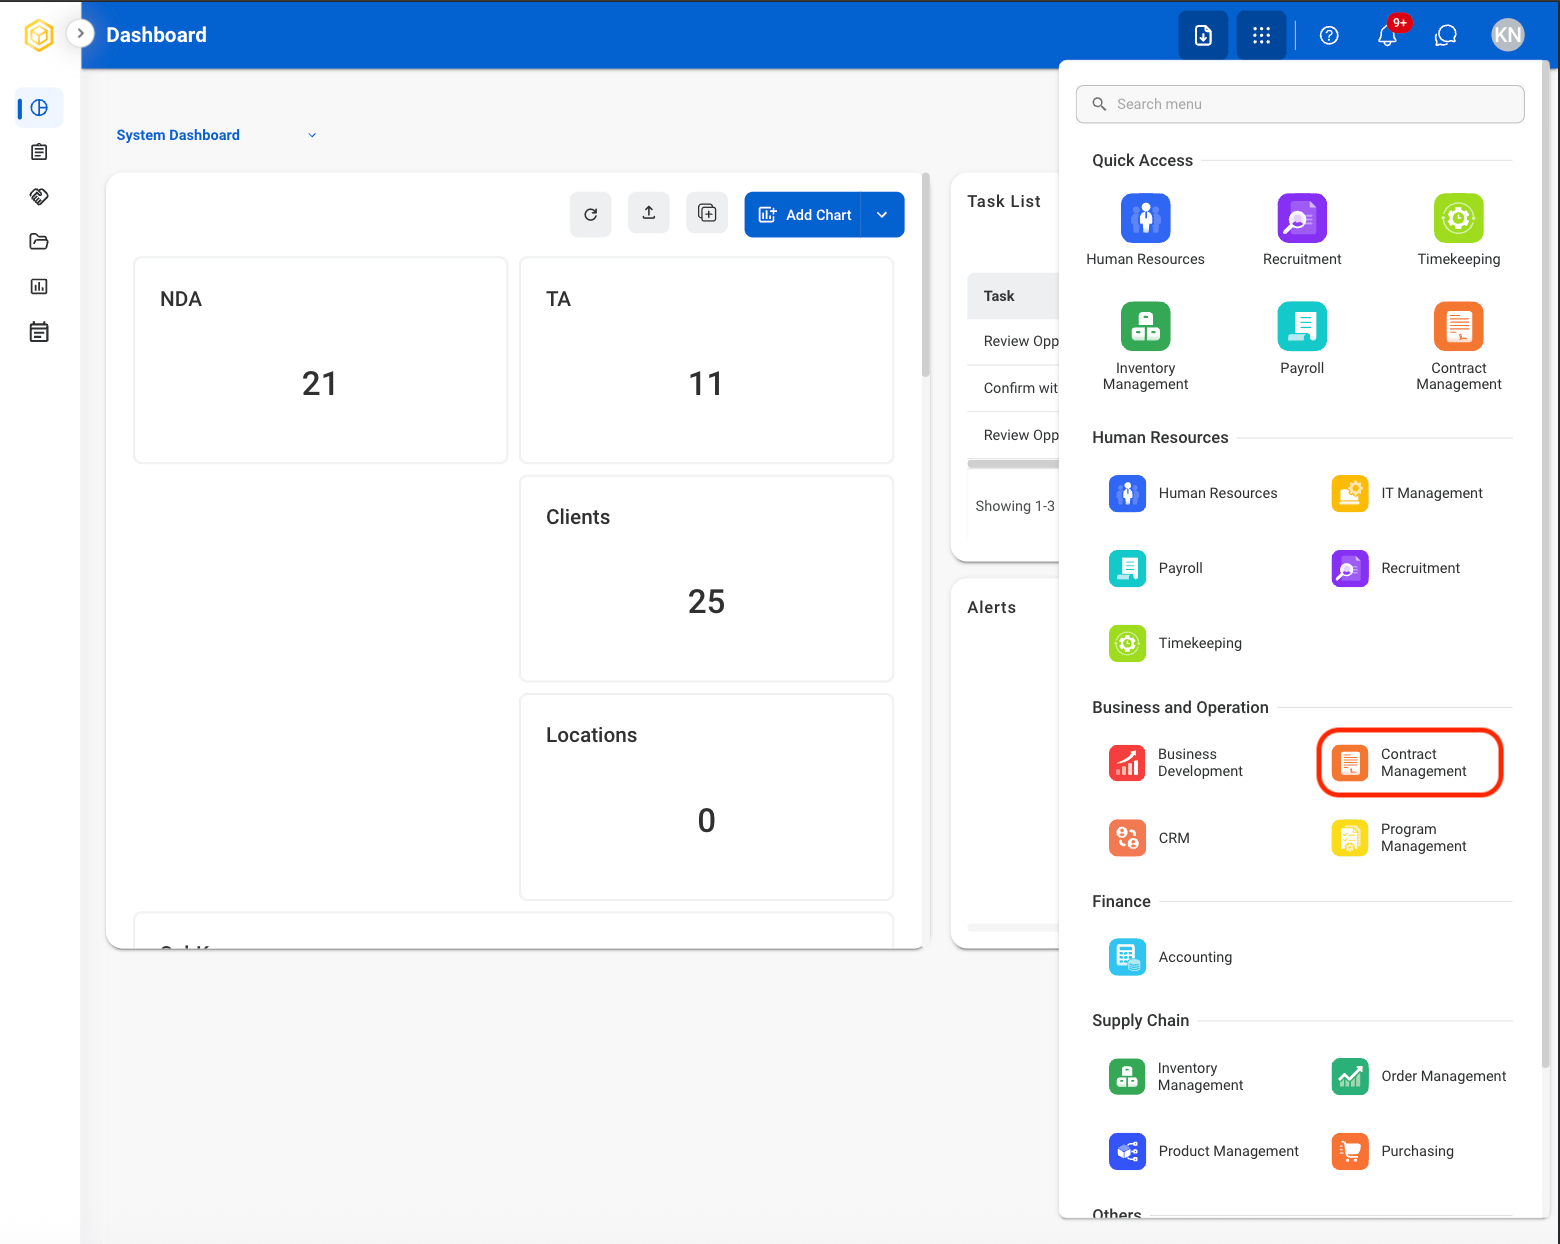Open Inventory Management under Supply Chain
The image size is (1560, 1244).
1176,1077
